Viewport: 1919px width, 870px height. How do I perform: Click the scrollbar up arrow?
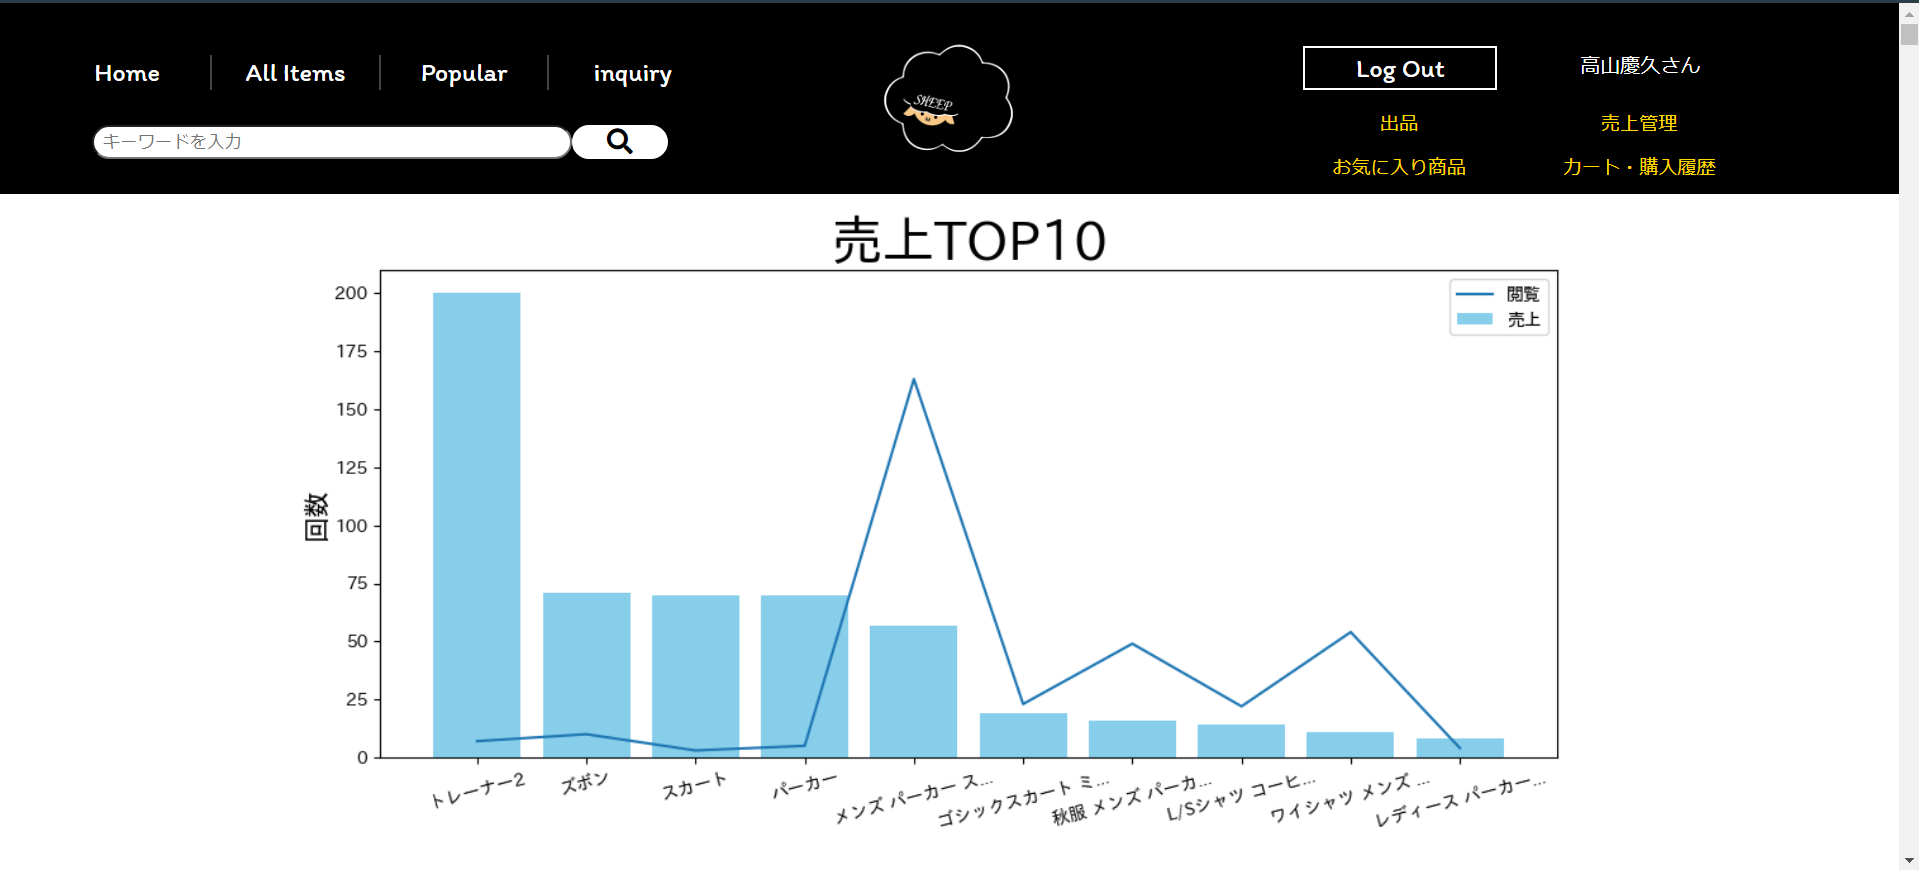coord(1908,13)
